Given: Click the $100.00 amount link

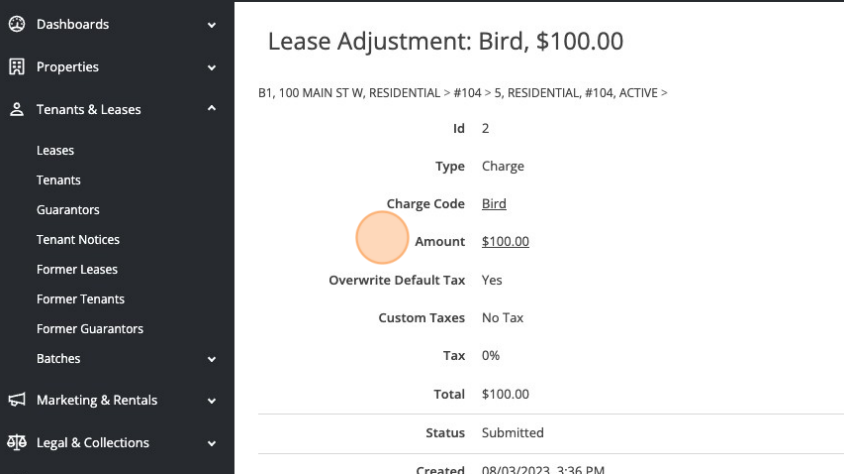Looking at the screenshot, I should coord(505,241).
